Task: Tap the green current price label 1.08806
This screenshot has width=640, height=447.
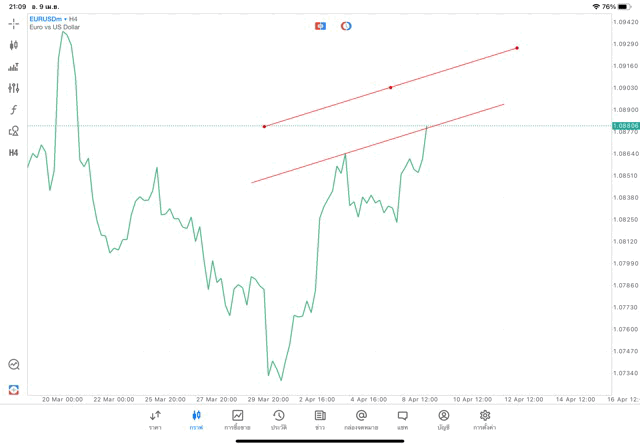Action: 624,126
